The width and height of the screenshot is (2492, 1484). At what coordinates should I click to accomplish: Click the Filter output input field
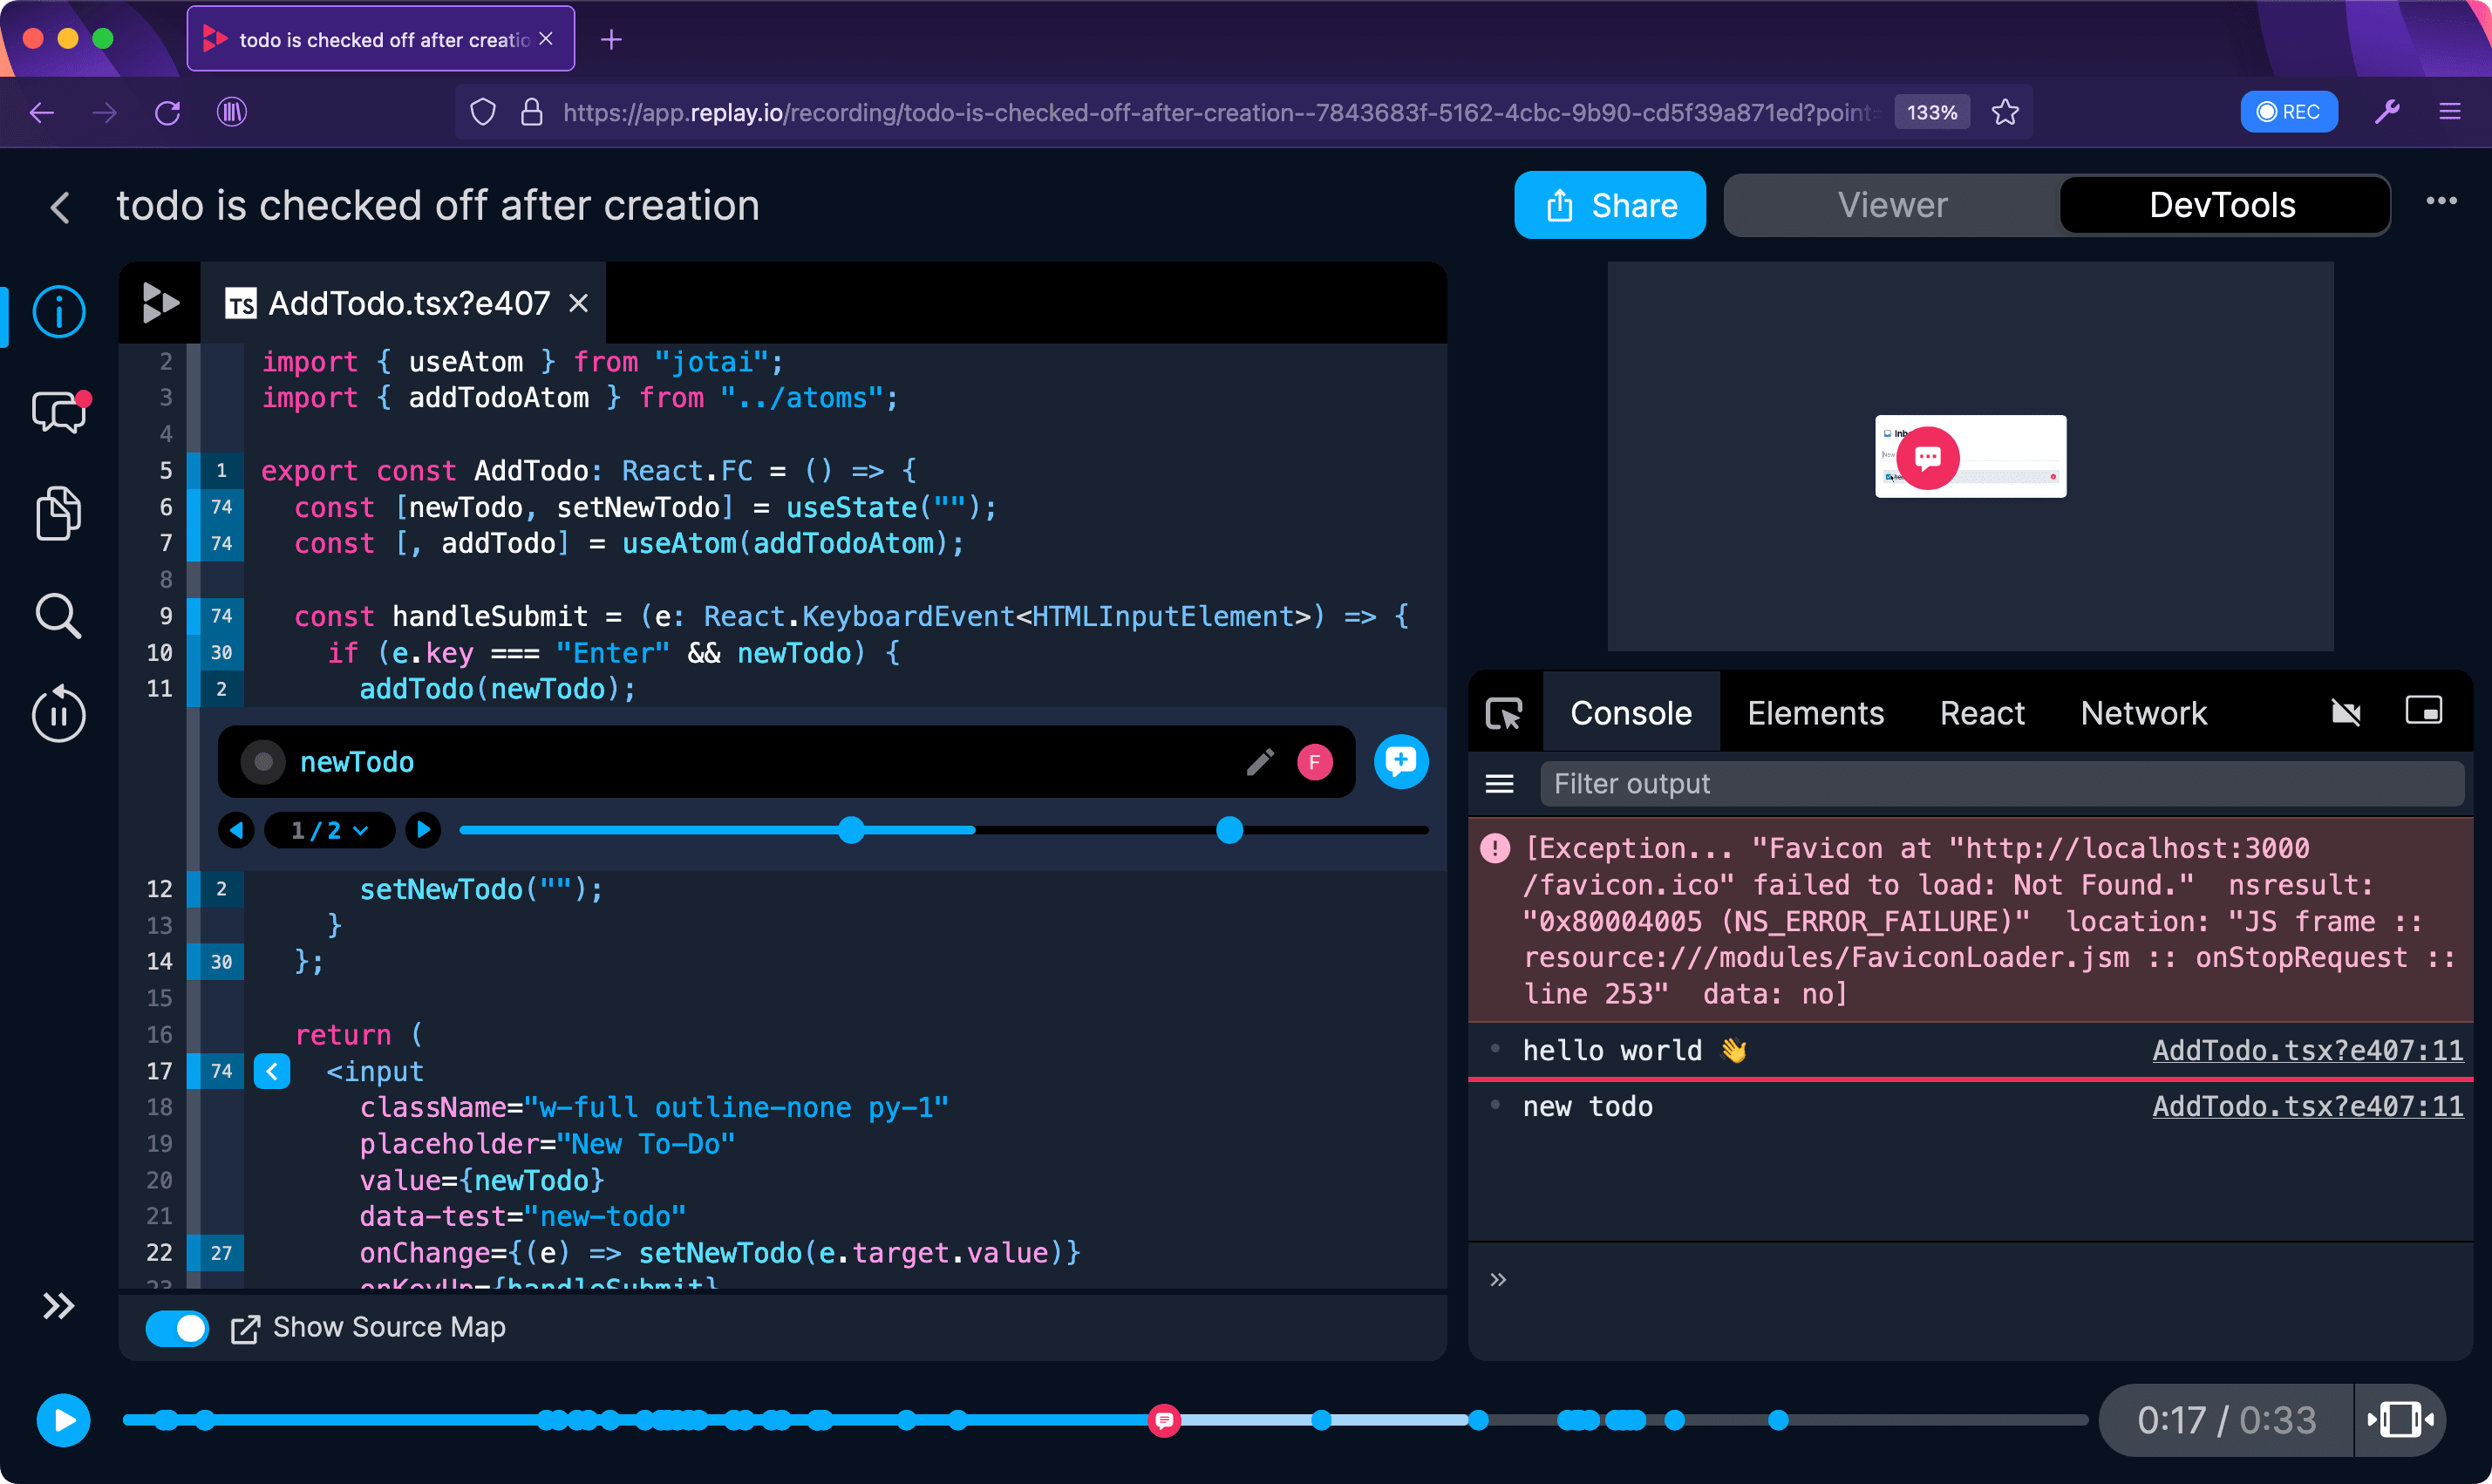pyautogui.click(x=2001, y=784)
